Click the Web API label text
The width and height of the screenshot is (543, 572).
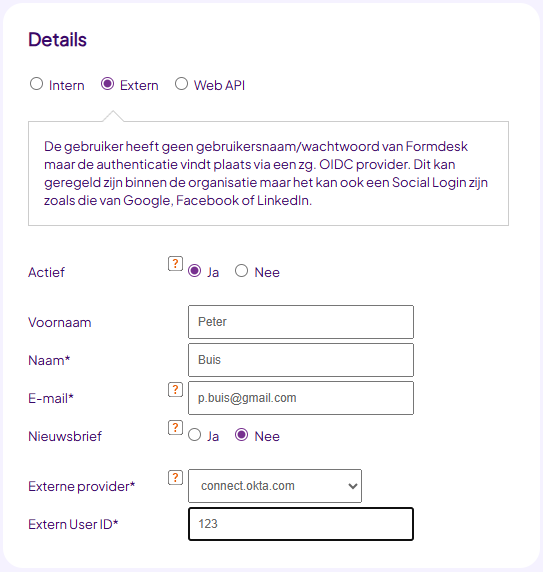coord(219,85)
